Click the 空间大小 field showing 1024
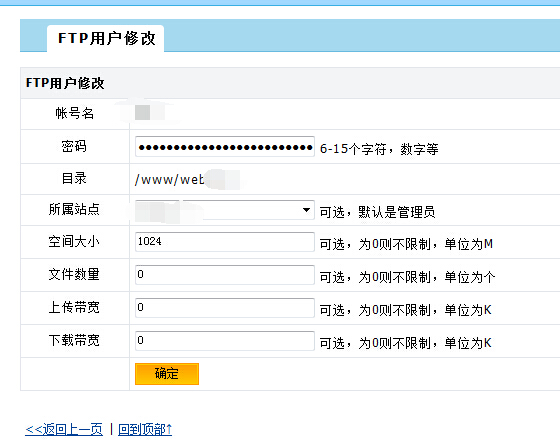Viewport: 560px width, 445px height. point(225,242)
